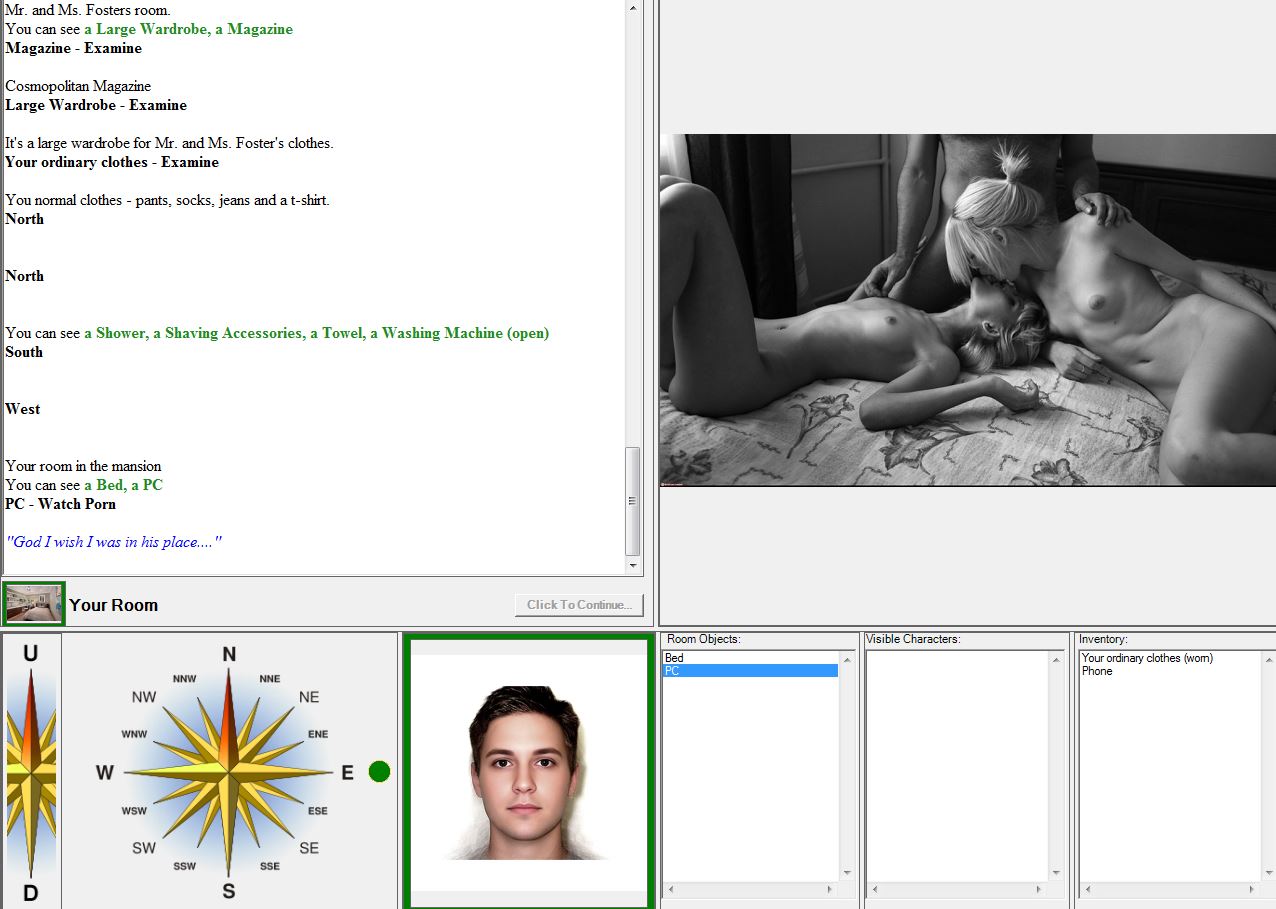Select the SW compass direction
1276x909 pixels.
point(144,848)
